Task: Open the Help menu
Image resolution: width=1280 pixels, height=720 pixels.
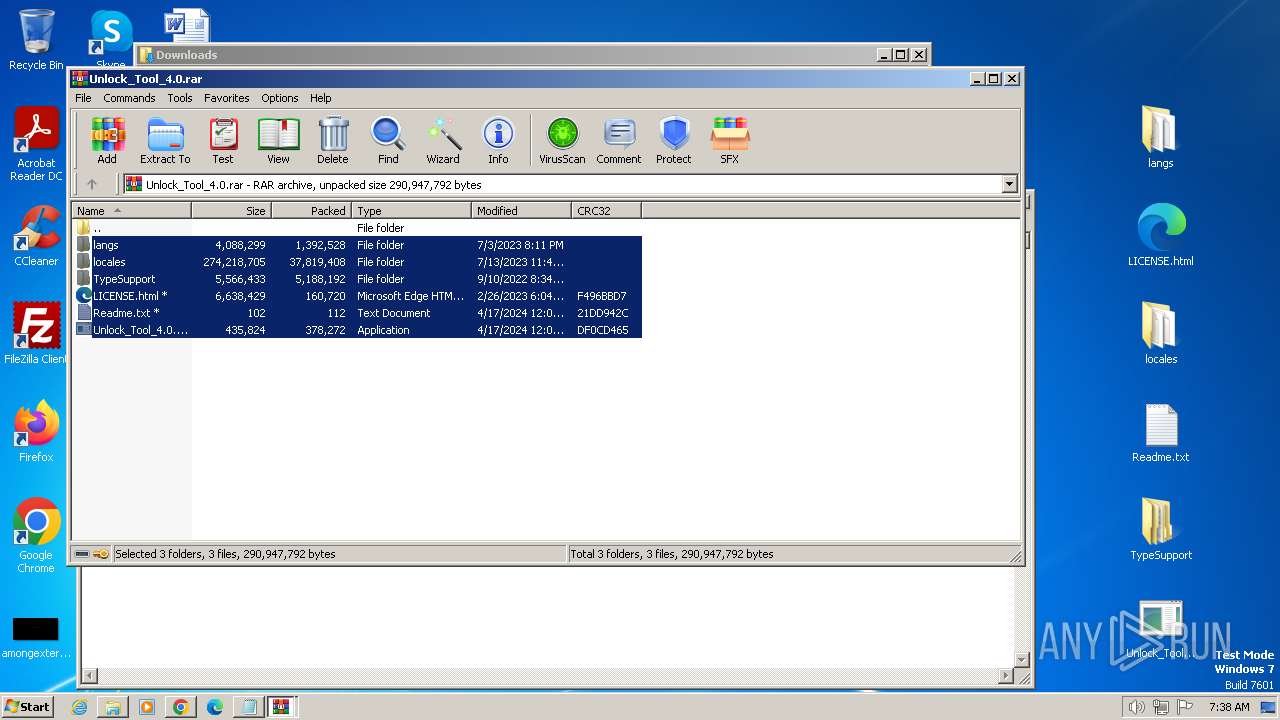Action: 320,98
